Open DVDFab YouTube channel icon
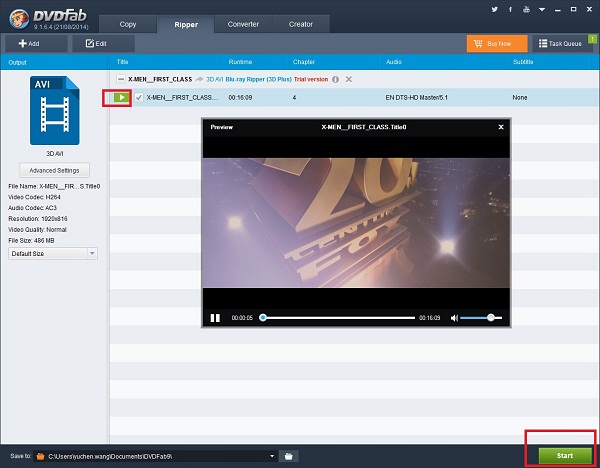The image size is (600, 468). tap(527, 9)
